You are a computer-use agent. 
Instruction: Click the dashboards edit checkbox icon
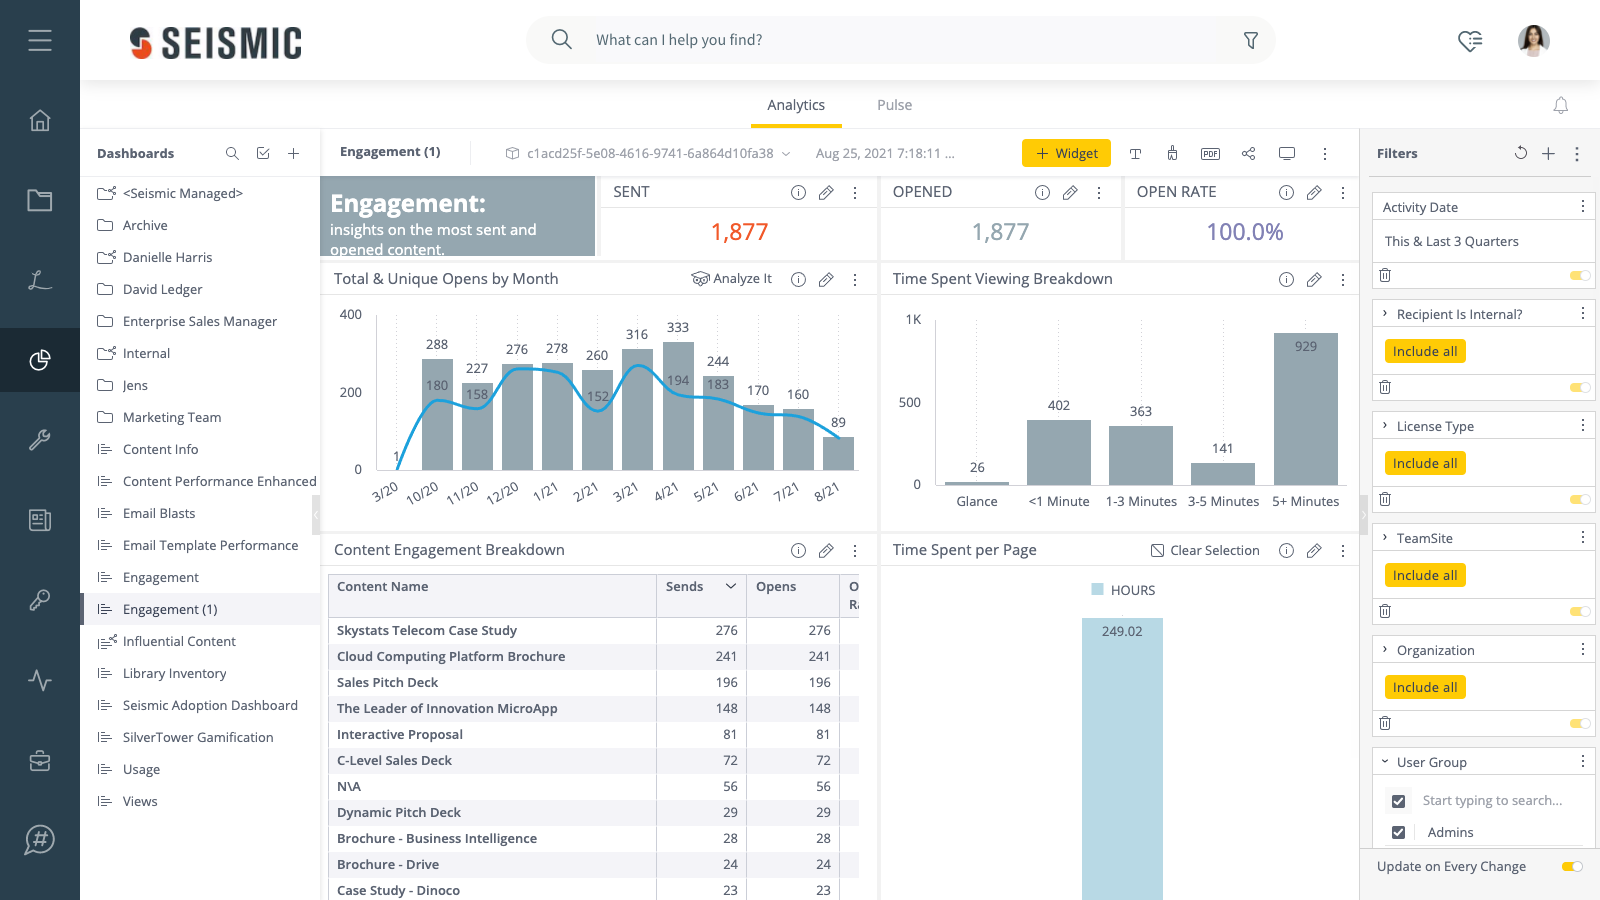[x=263, y=153]
